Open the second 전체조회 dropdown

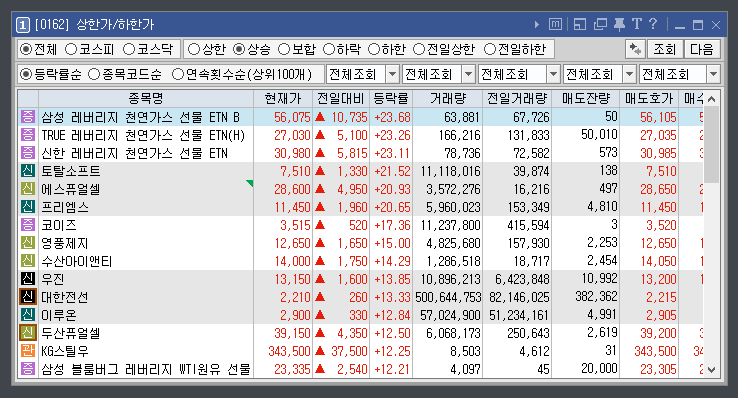coord(468,74)
